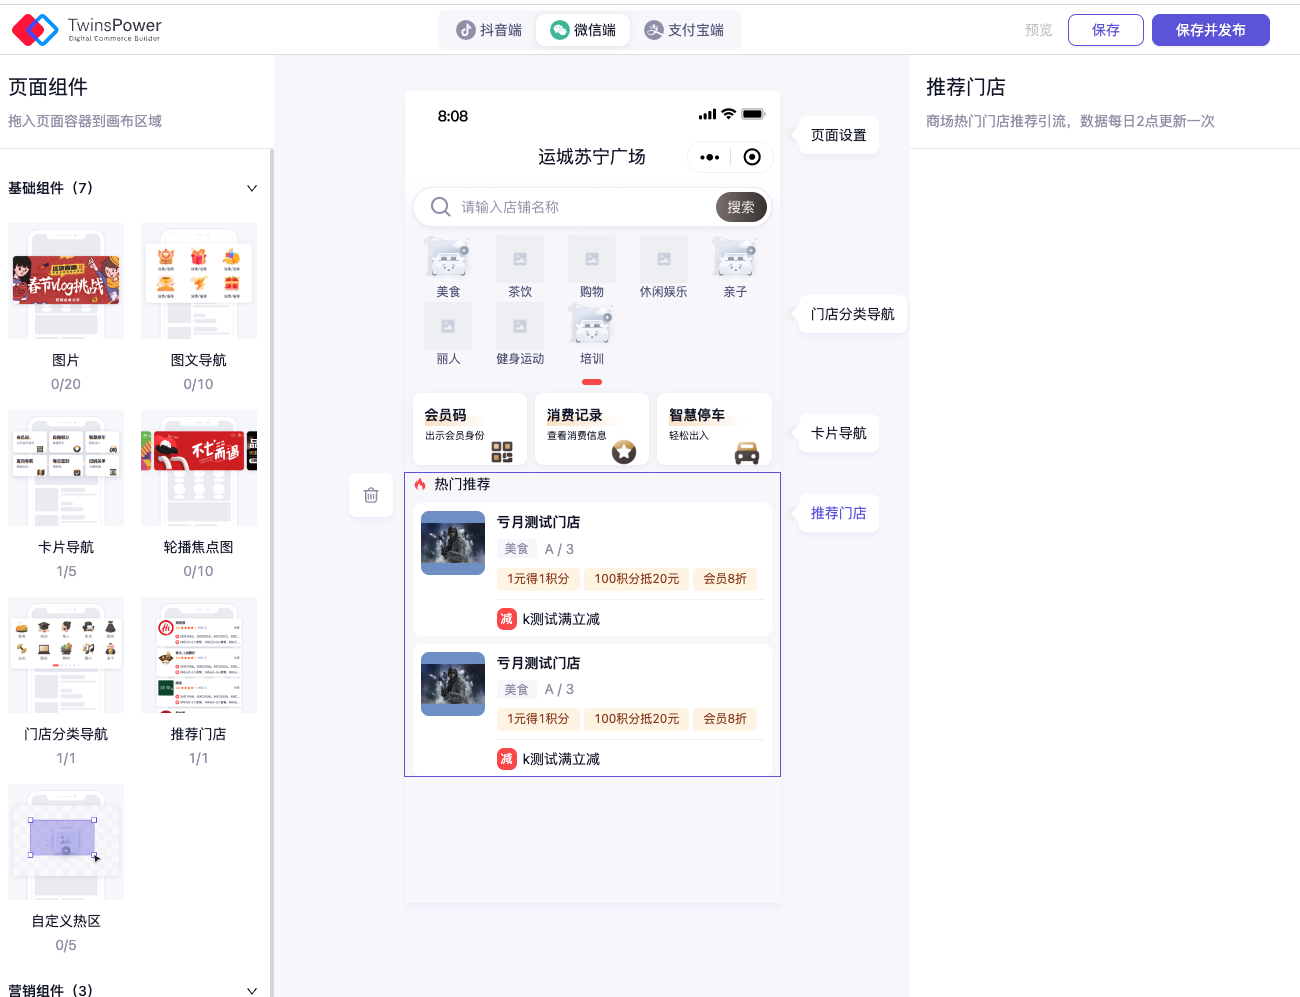Click the 预览 link
The image size is (1300, 997).
(x=1039, y=30)
